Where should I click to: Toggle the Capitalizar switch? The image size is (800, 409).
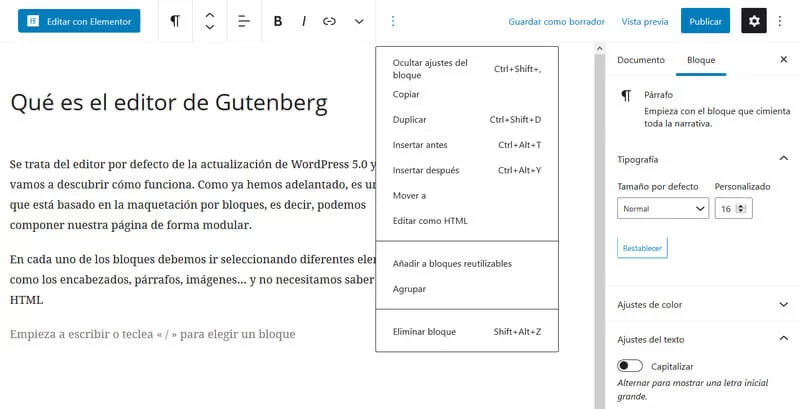(x=630, y=366)
